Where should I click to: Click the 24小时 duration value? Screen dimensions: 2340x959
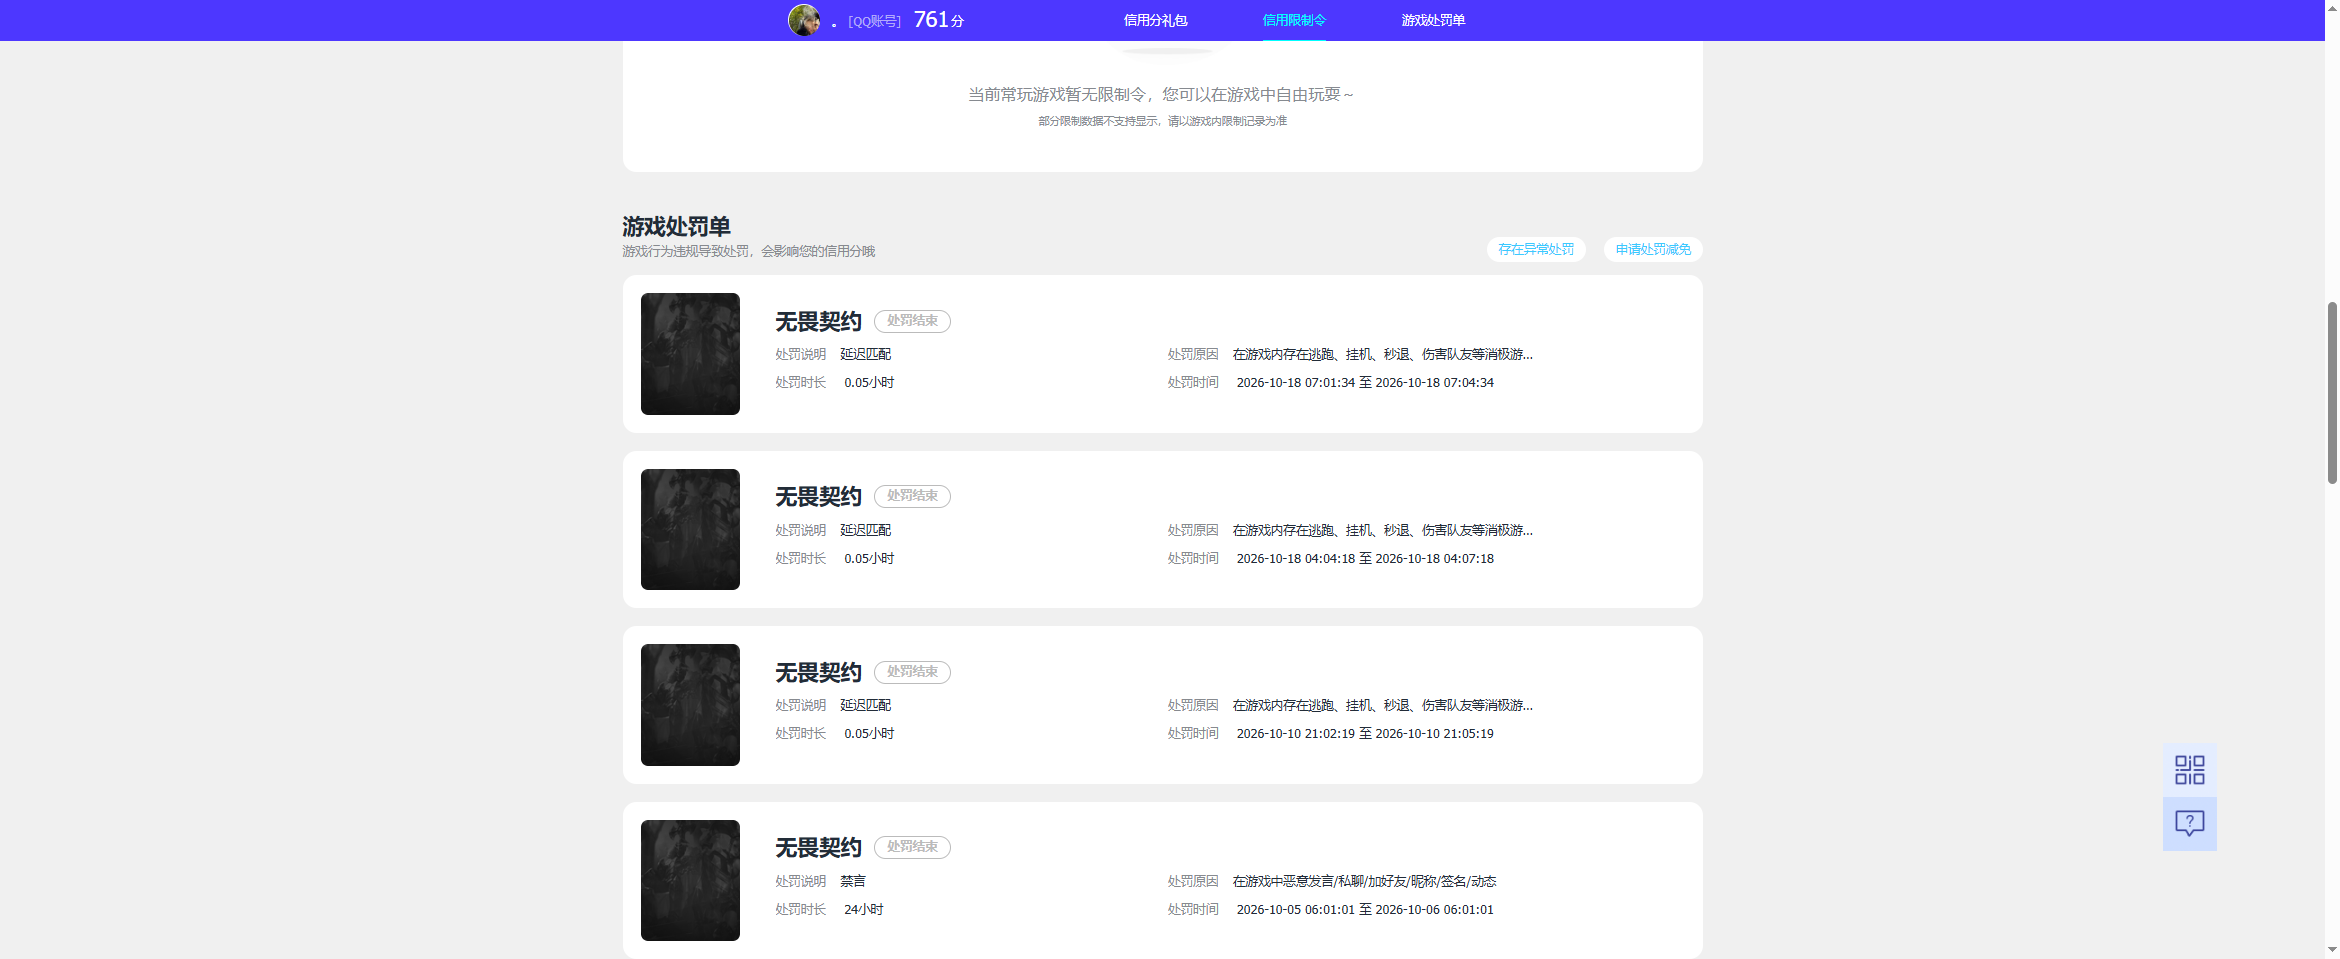(863, 909)
